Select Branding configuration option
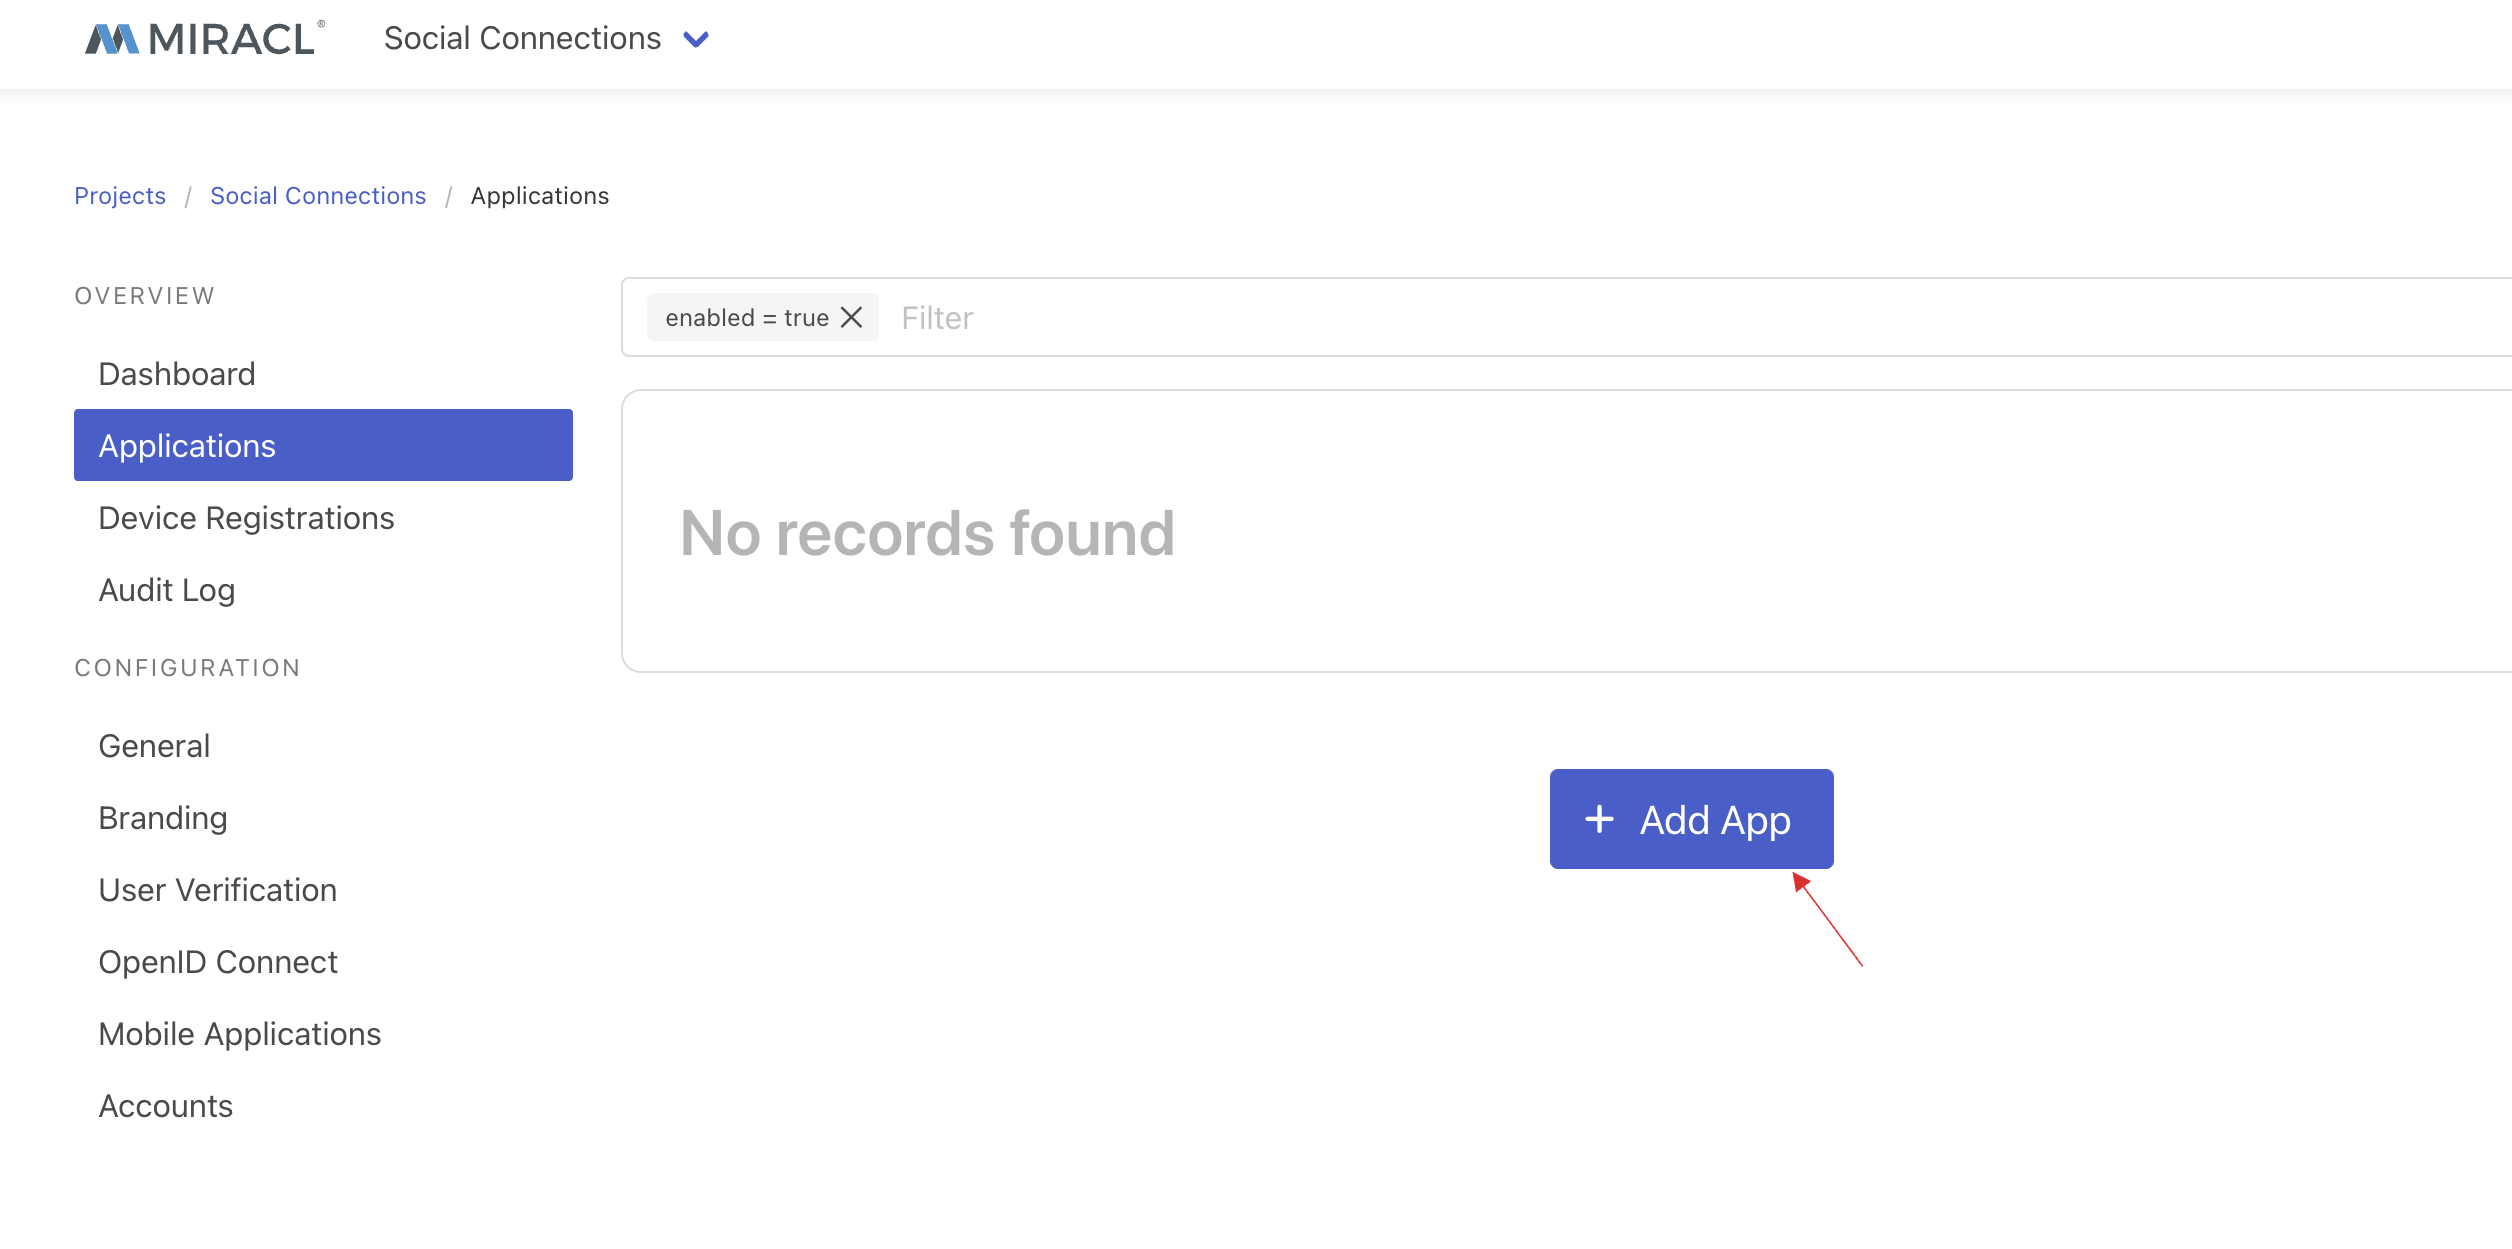This screenshot has width=2512, height=1249. (162, 817)
